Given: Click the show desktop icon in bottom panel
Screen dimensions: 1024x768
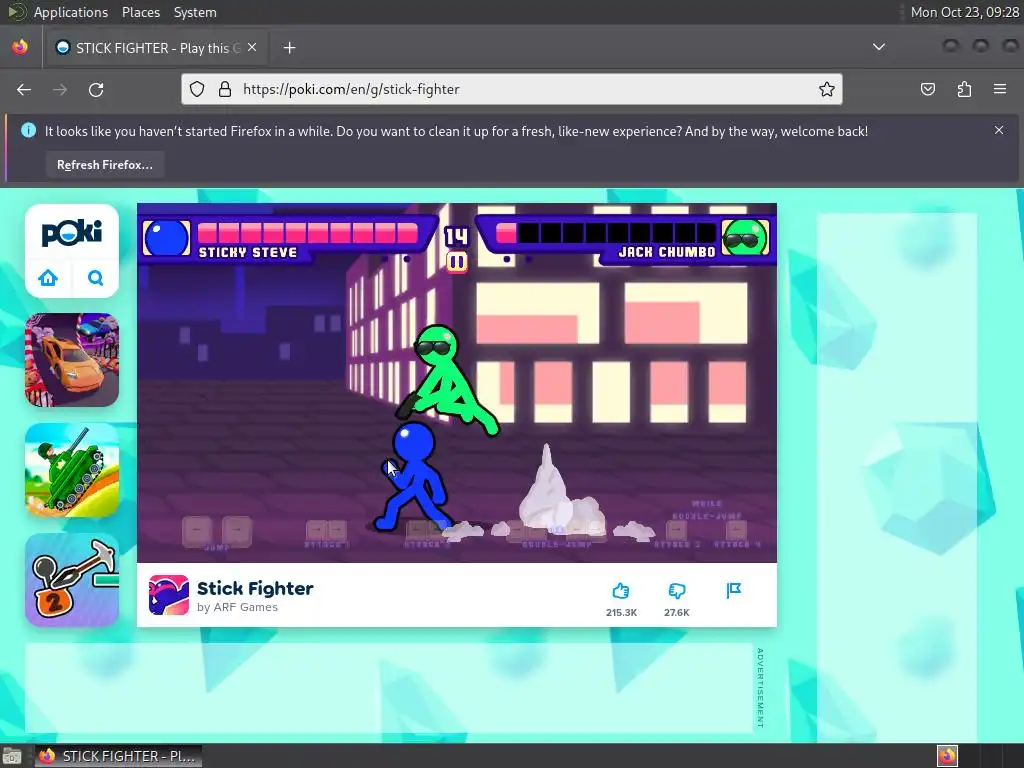Looking at the screenshot, I should [12, 756].
